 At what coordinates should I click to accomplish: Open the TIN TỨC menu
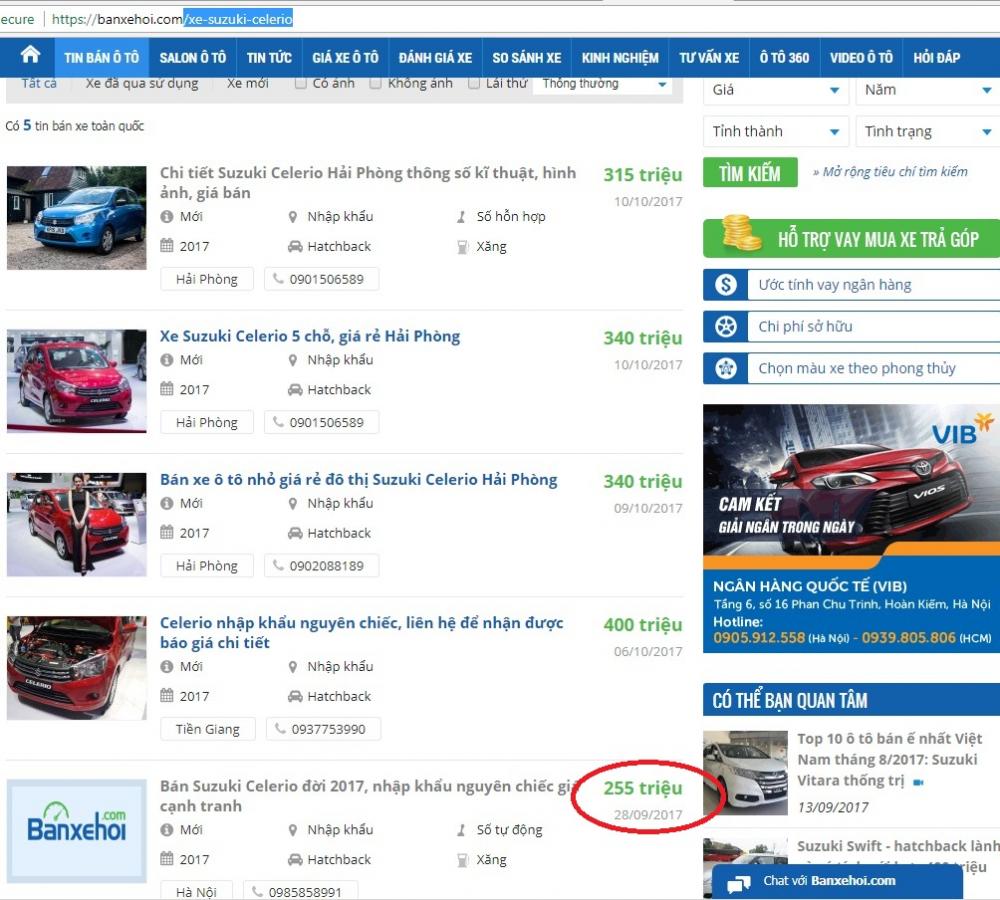(269, 57)
